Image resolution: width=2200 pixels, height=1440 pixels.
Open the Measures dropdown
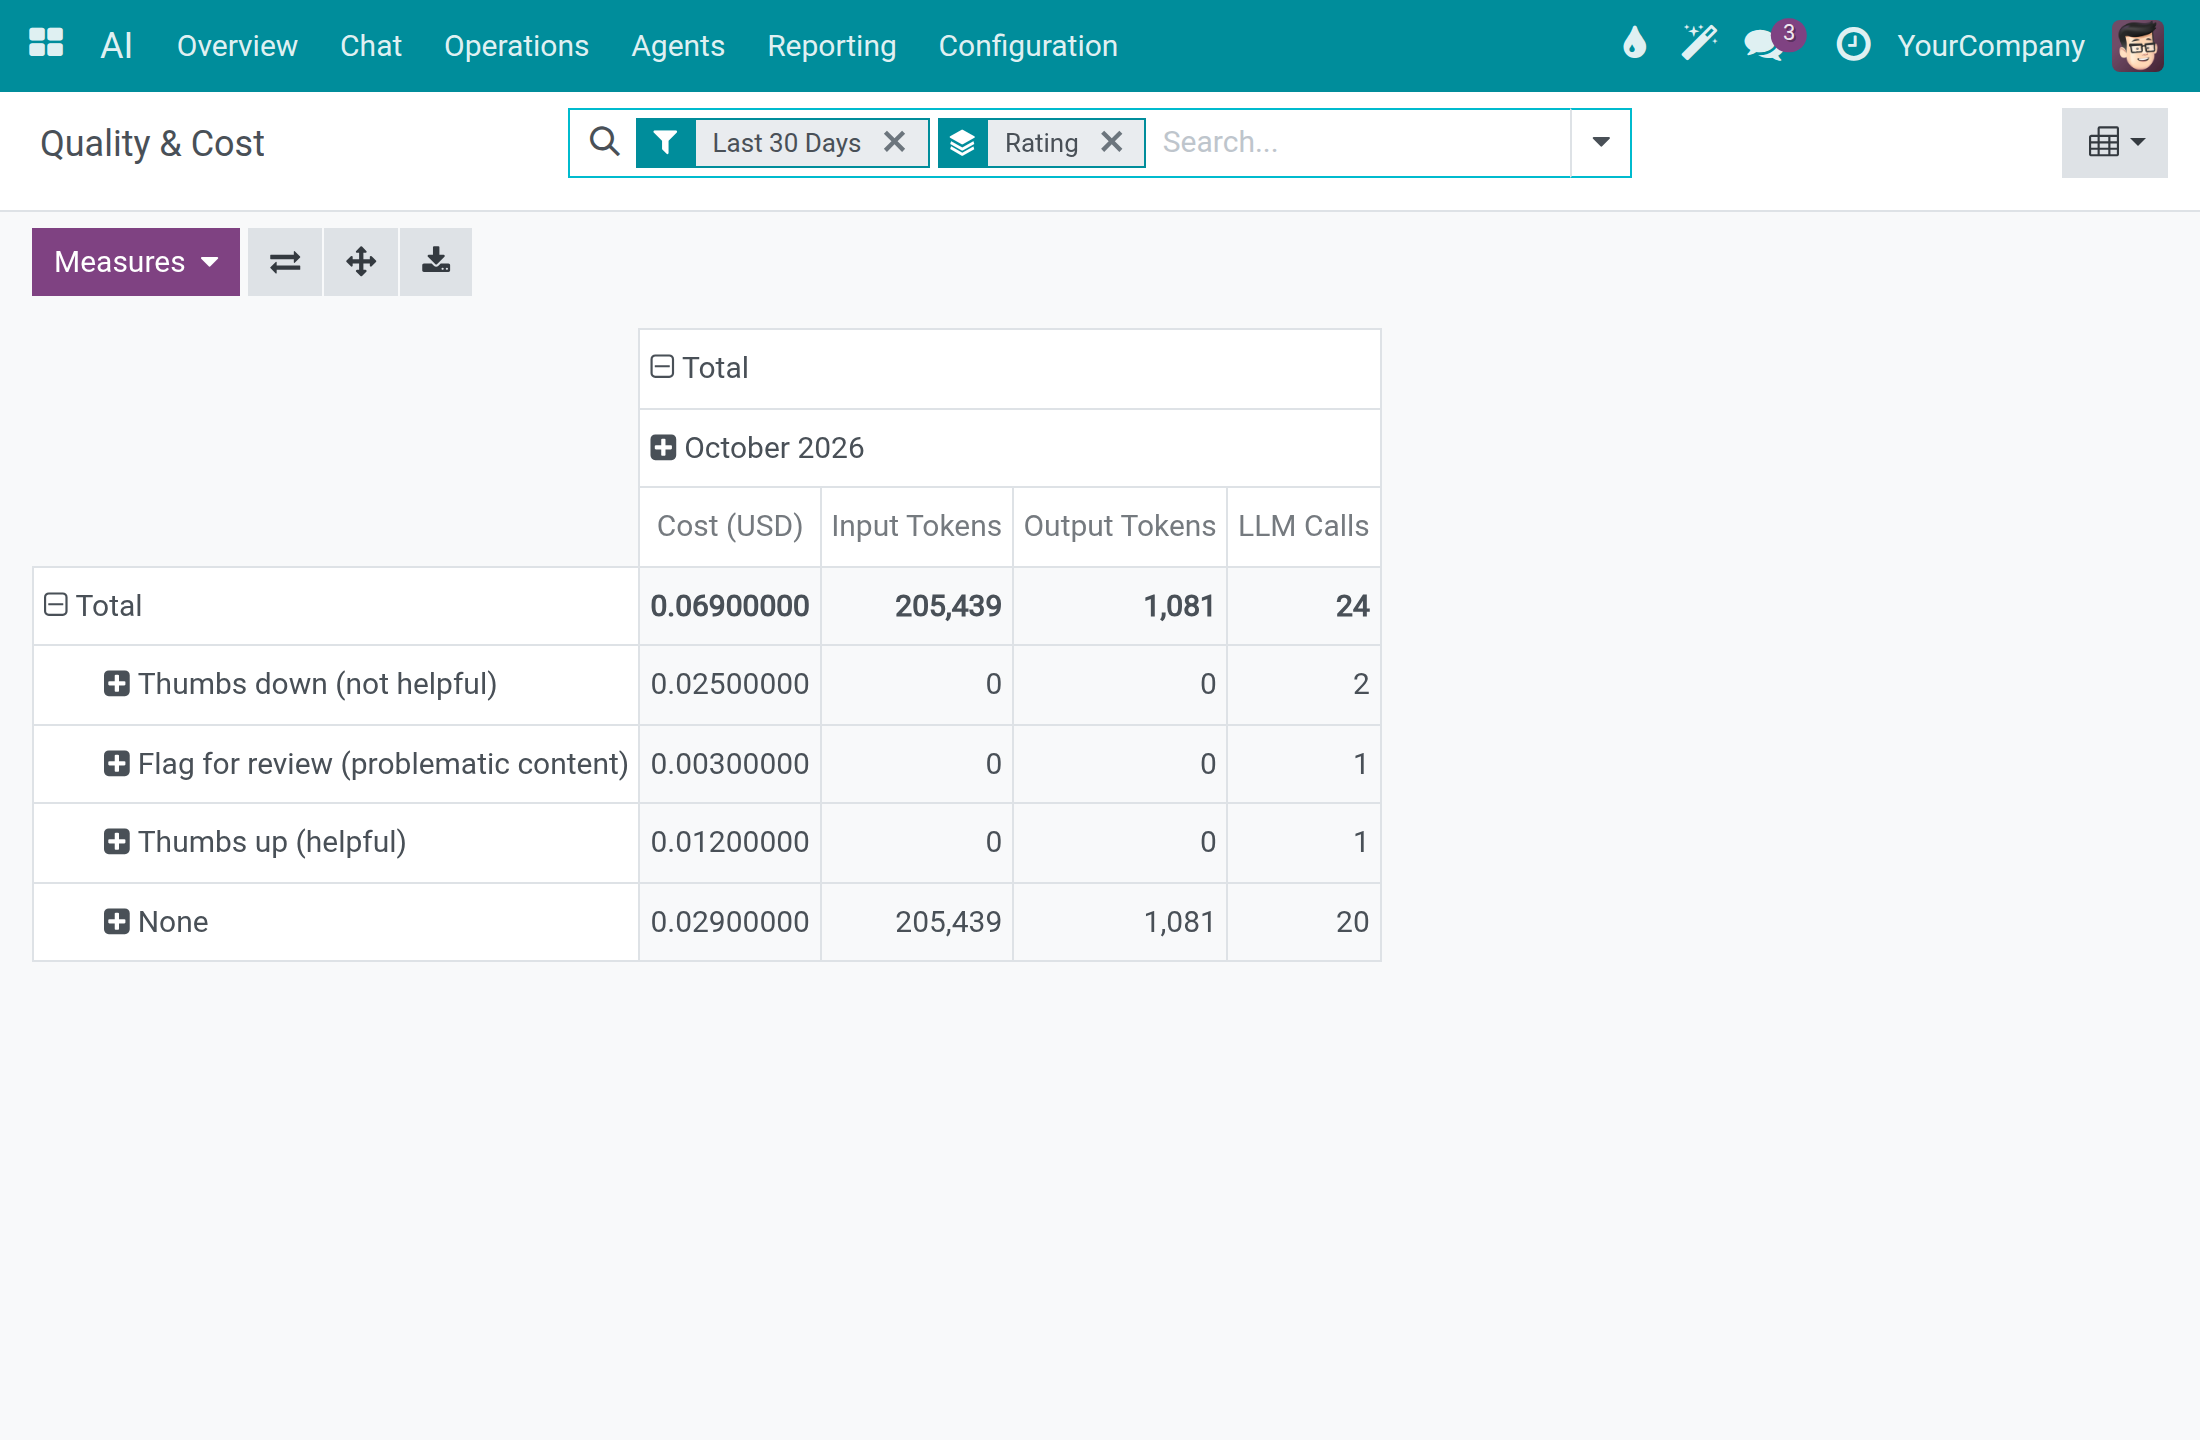click(x=136, y=262)
